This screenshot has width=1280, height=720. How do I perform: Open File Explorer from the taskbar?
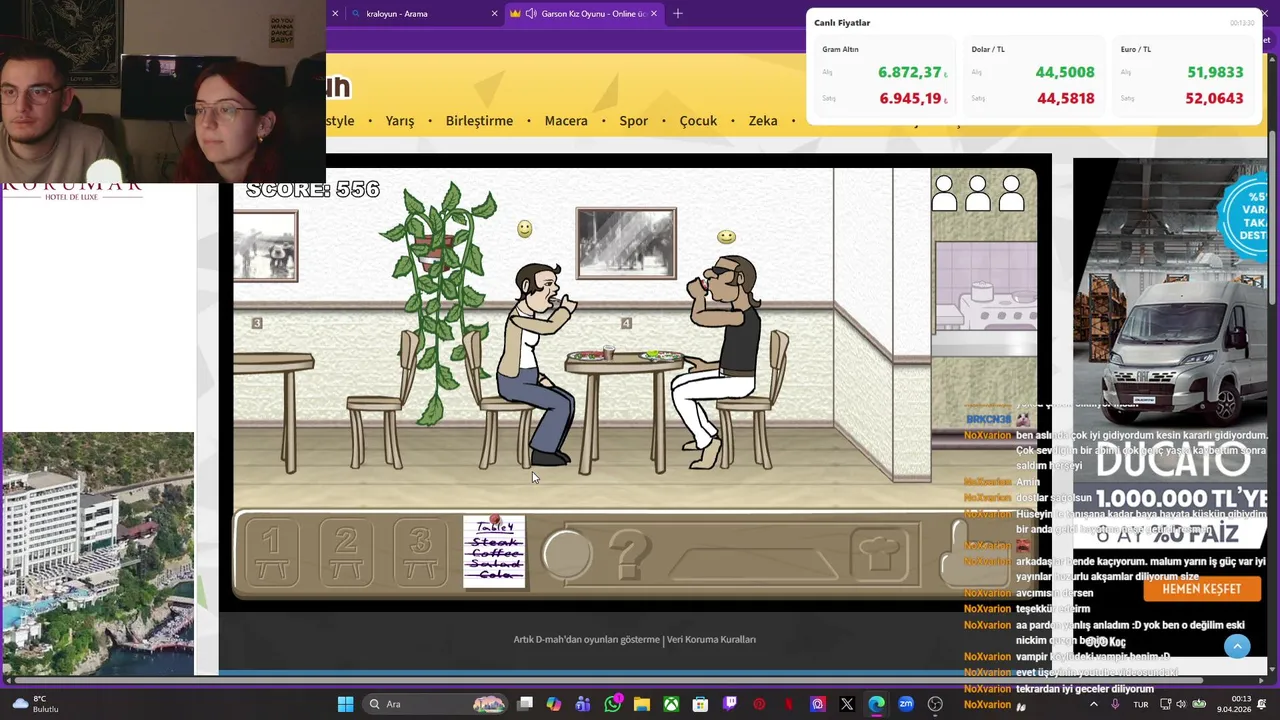[x=642, y=704]
